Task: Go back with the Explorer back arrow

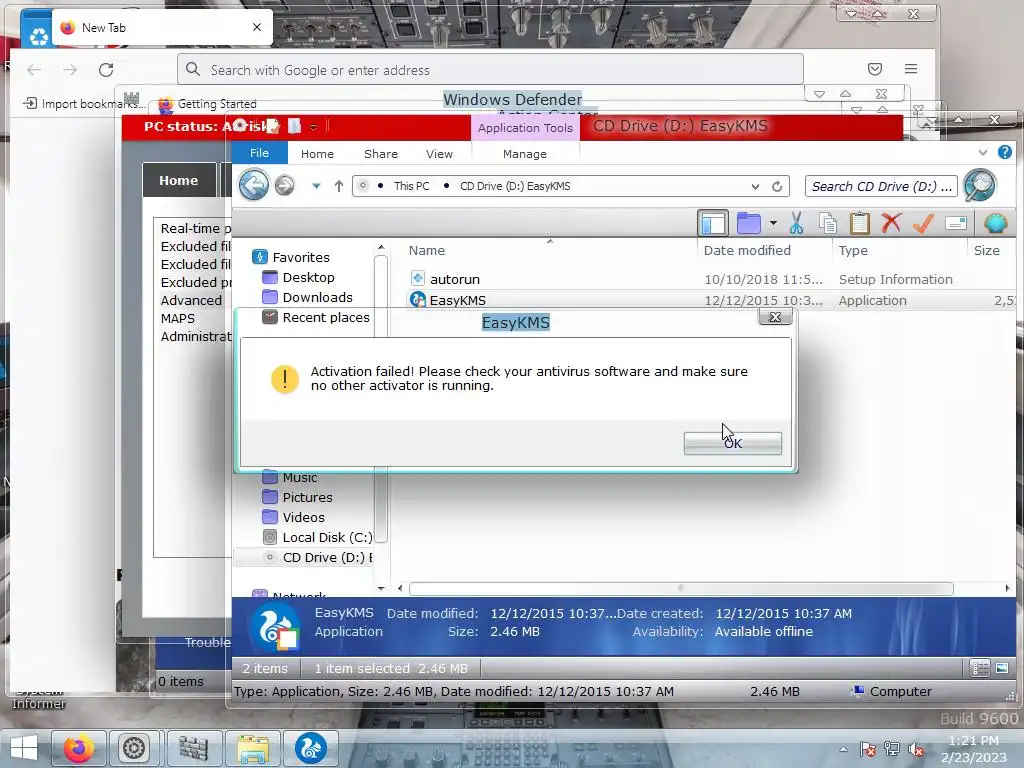Action: pyautogui.click(x=253, y=185)
